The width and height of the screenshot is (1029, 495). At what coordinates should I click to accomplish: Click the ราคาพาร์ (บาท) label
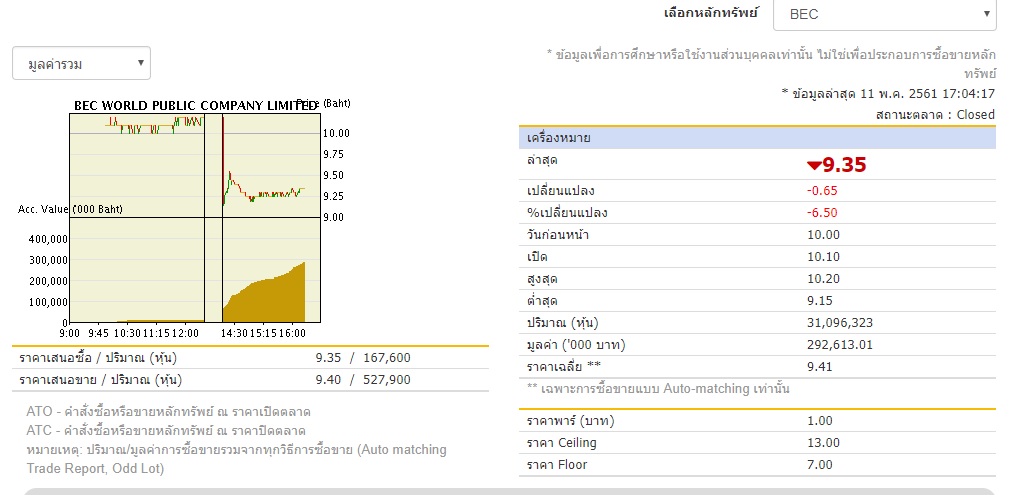coord(571,421)
